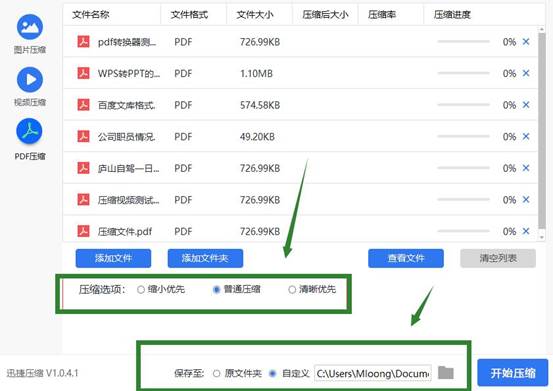This screenshot has height=391, width=553.
Task: Click the PDF icon beside WPS转PPT的
Action: click(84, 73)
